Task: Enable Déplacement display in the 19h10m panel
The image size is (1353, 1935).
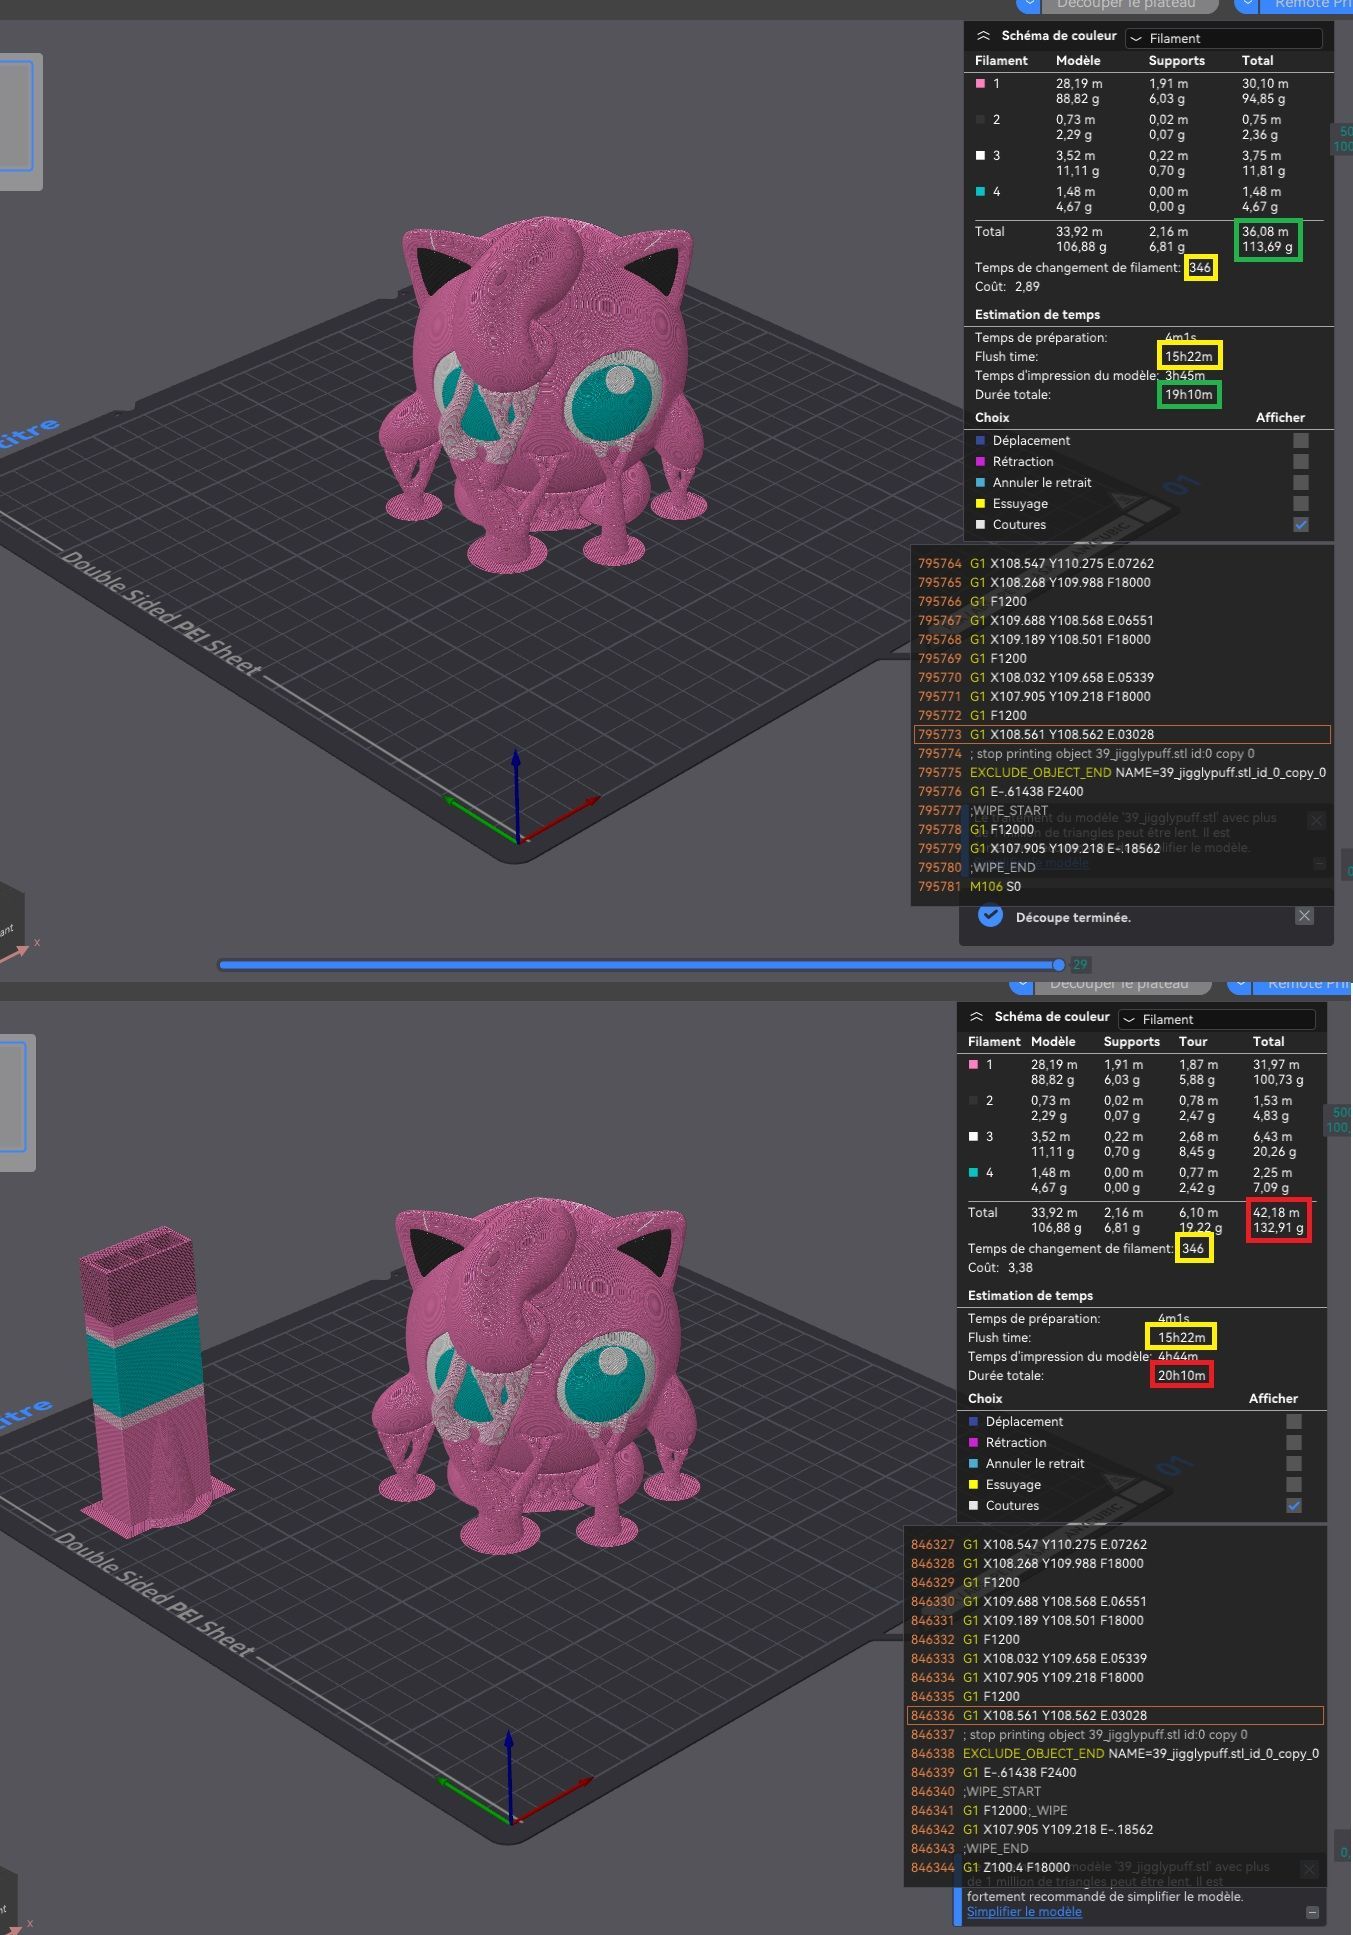Action: [x=1300, y=440]
